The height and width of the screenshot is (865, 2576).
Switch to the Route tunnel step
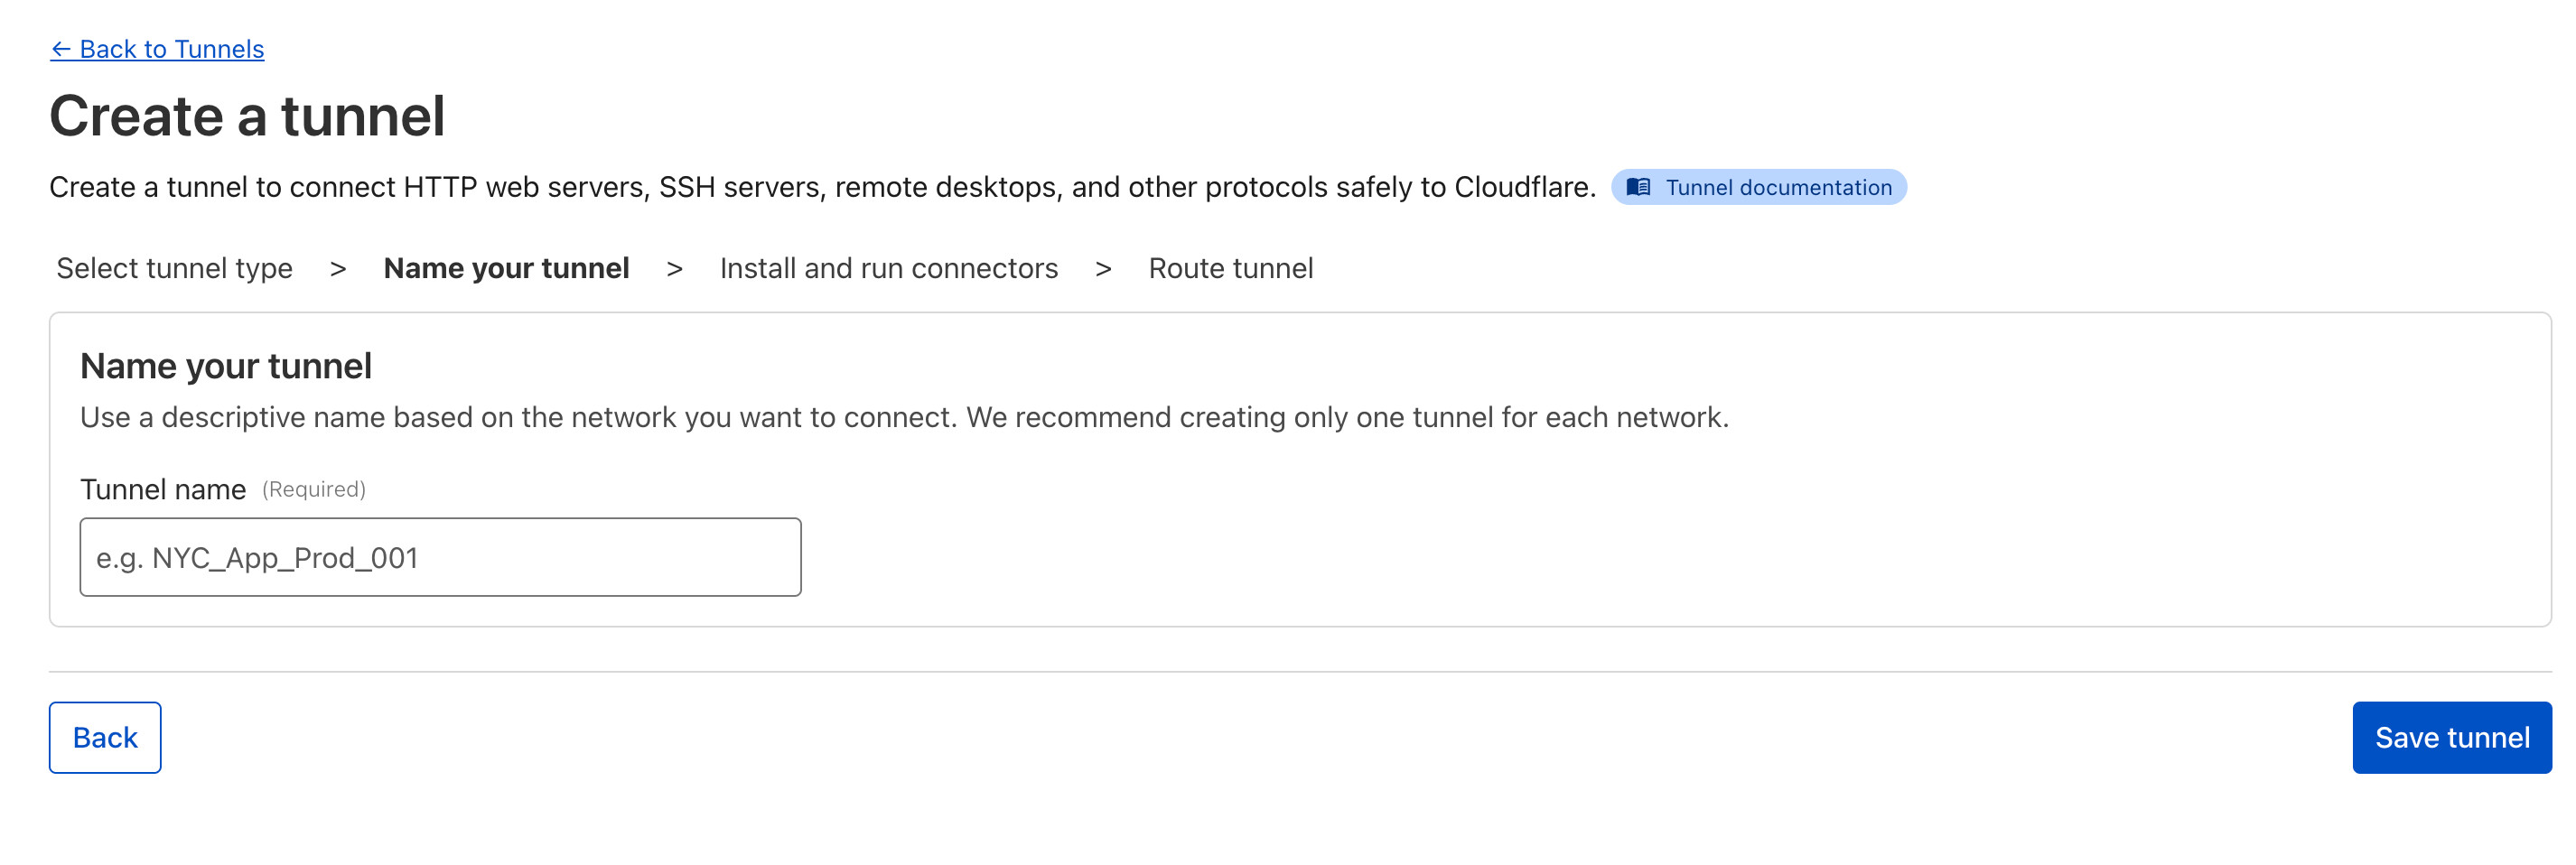point(1230,268)
